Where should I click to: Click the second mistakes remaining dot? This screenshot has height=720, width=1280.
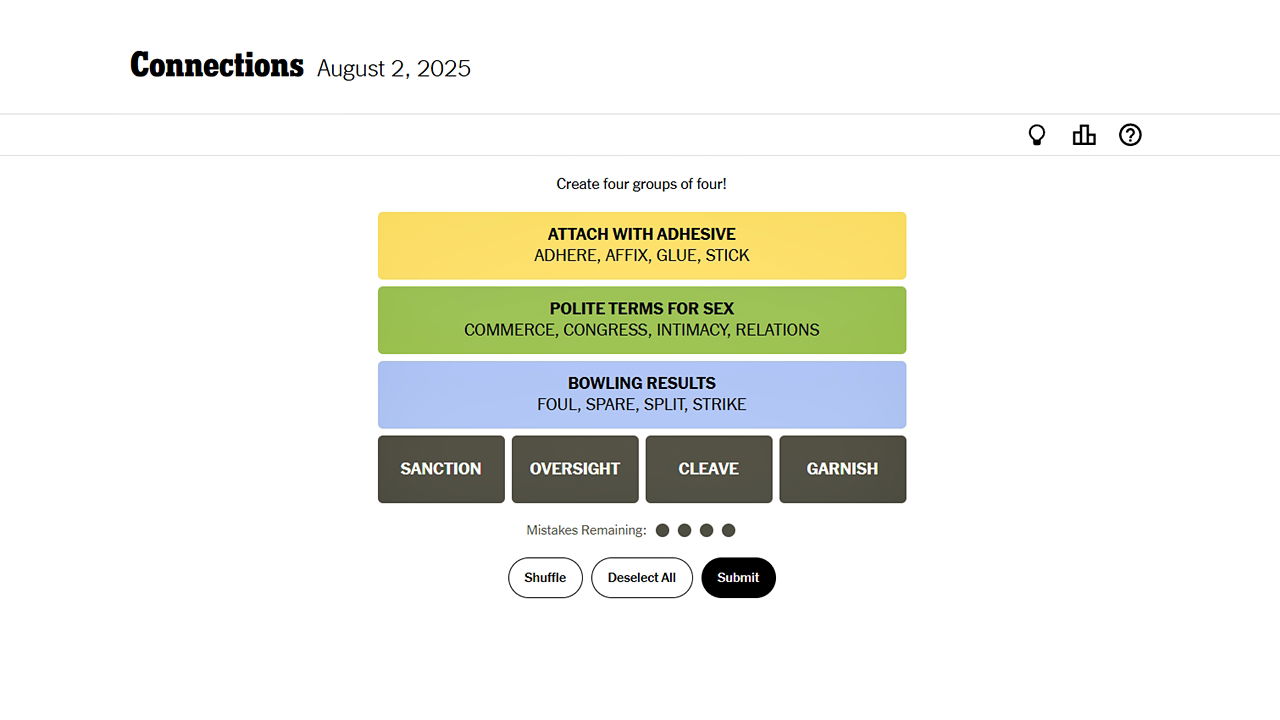click(x=684, y=530)
